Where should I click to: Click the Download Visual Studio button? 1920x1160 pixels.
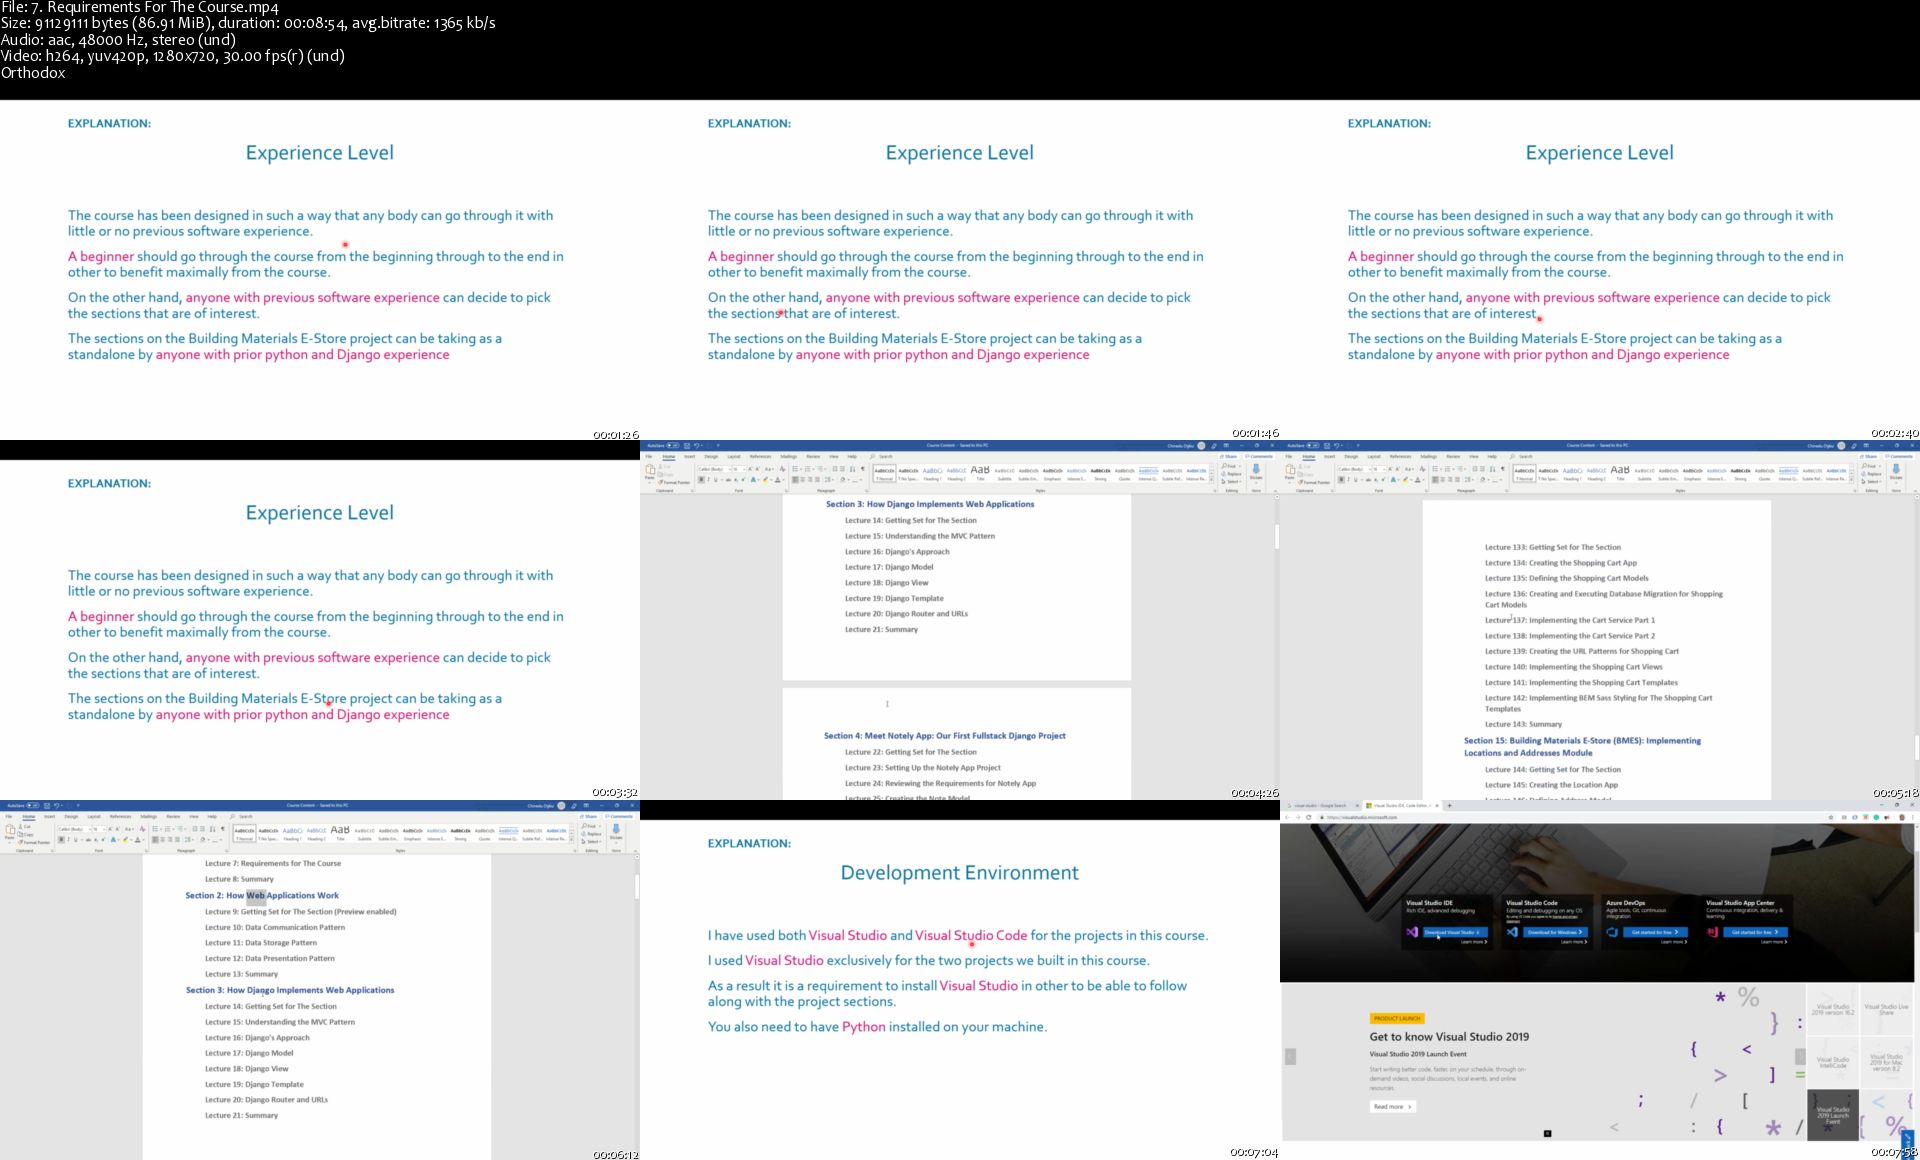tap(1454, 932)
